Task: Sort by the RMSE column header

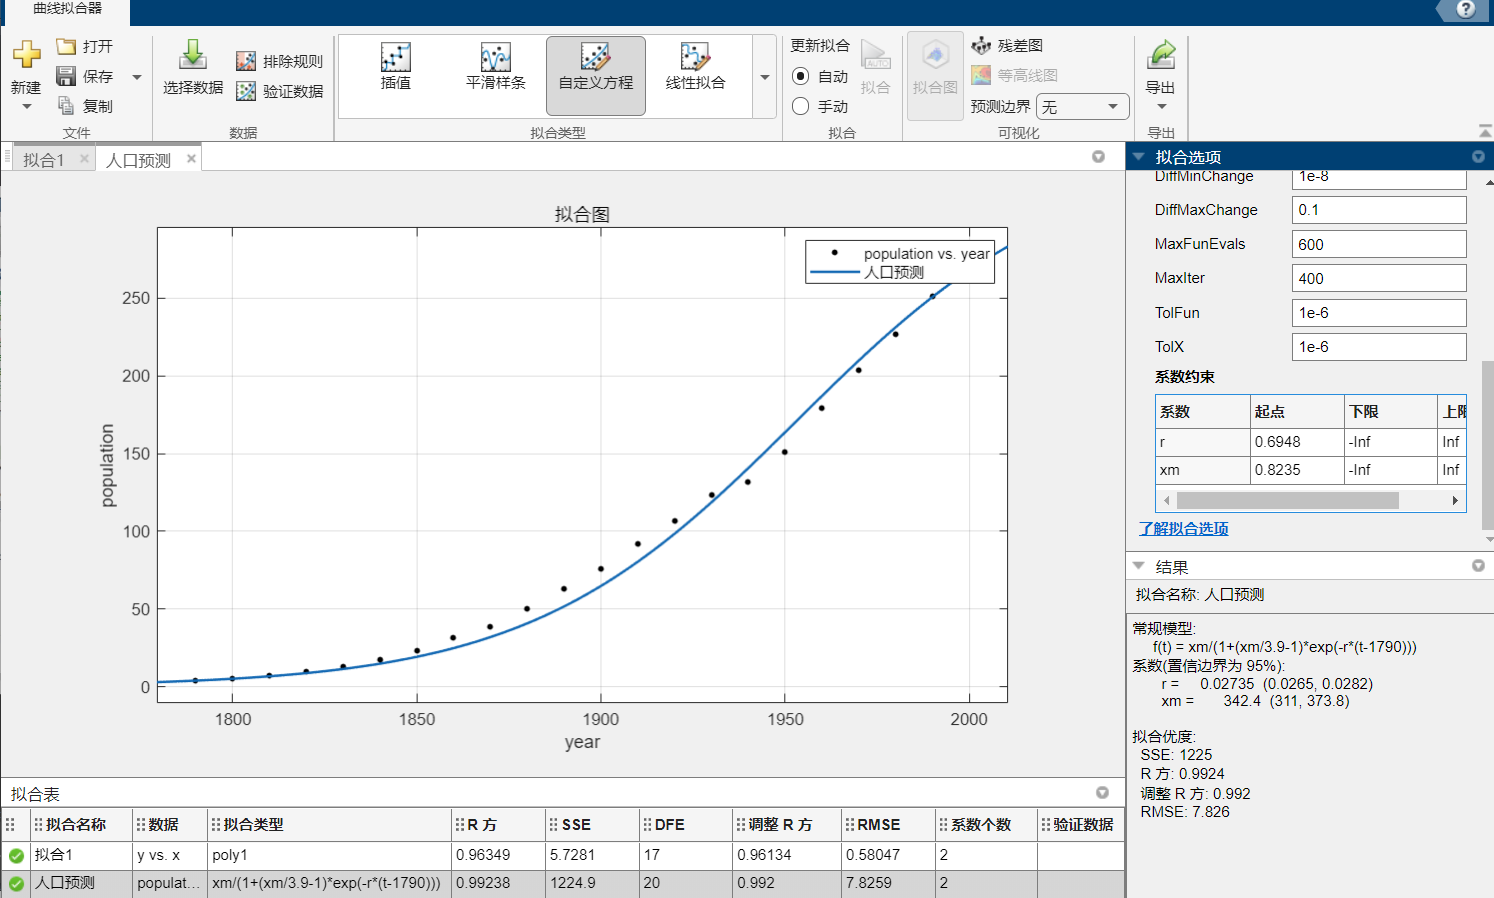Action: pyautogui.click(x=887, y=825)
